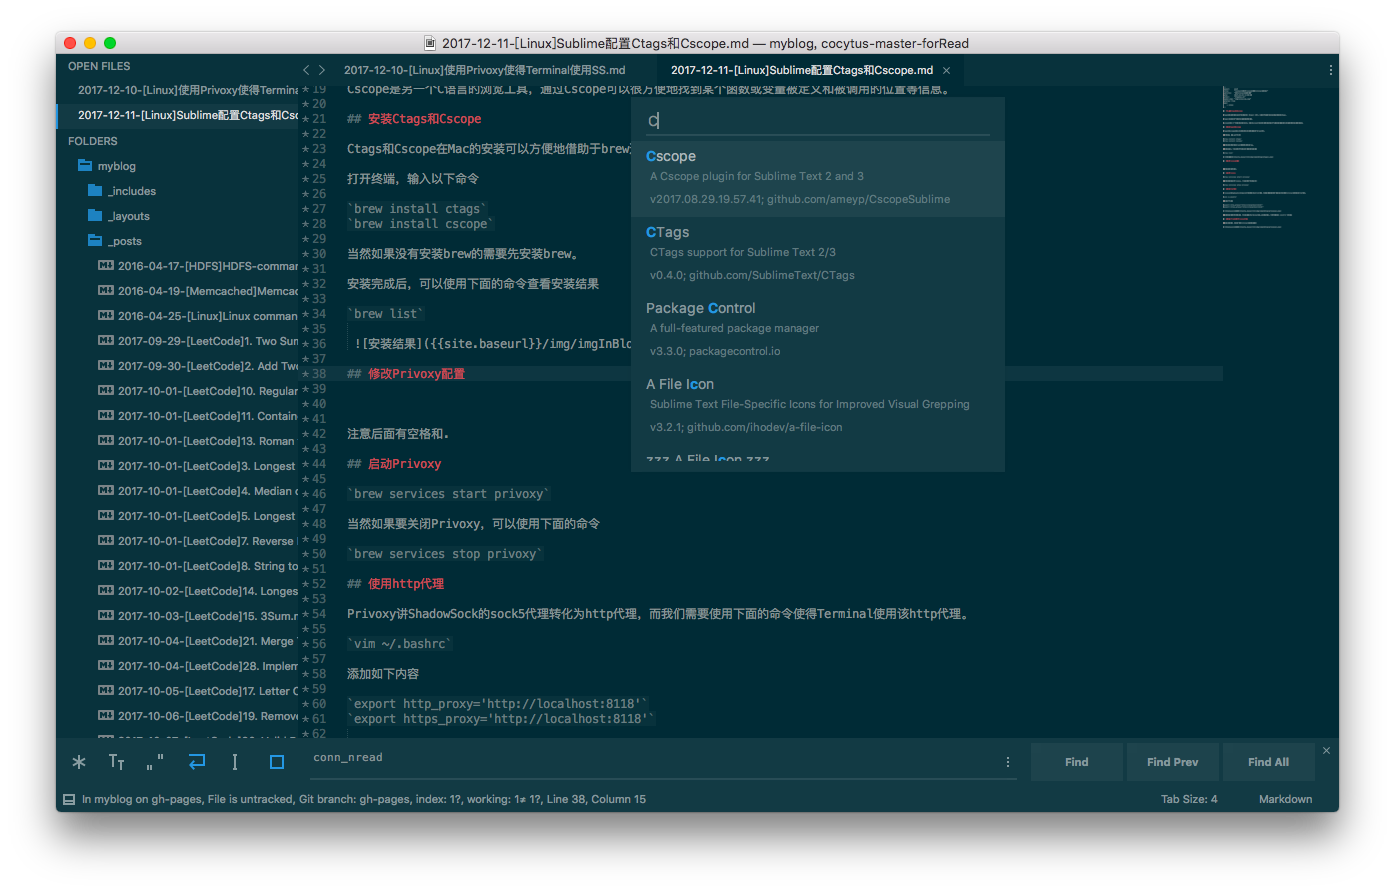Click the heading 安装Ctags和Cscope in editor
Image resolution: width=1395 pixels, height=892 pixels.
424,119
